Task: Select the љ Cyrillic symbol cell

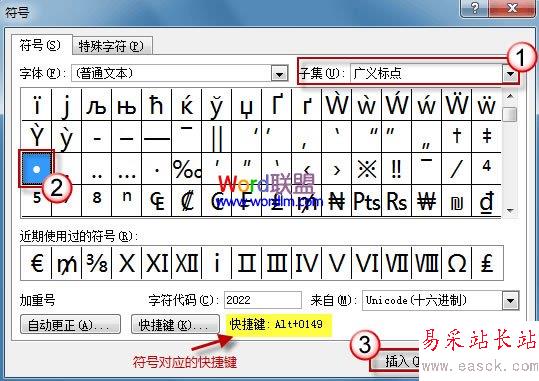Action: [x=96, y=105]
